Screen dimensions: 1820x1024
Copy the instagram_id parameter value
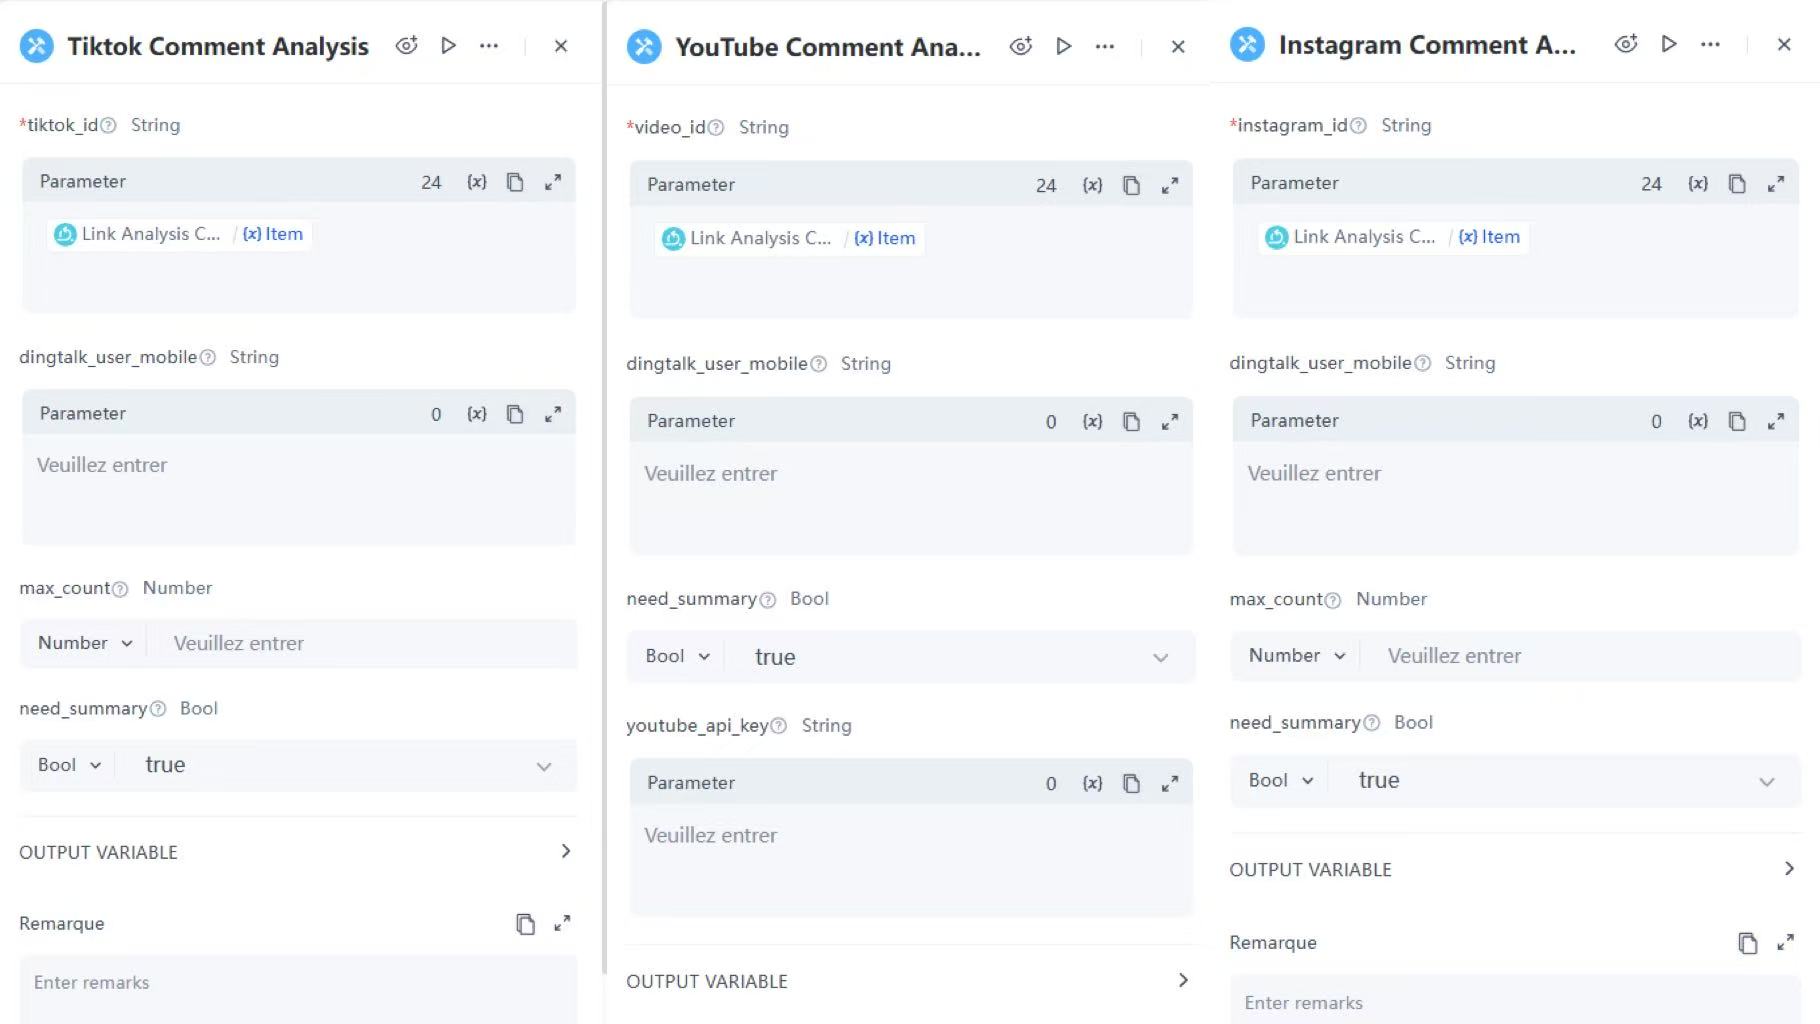pos(1737,184)
